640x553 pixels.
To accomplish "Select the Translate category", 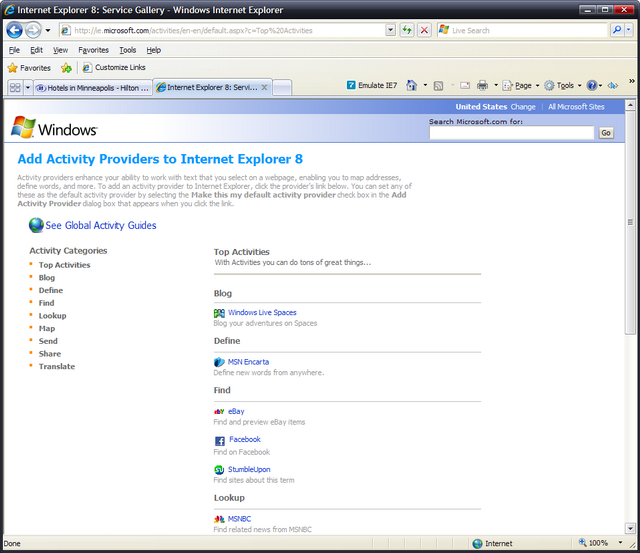I will [x=57, y=366].
